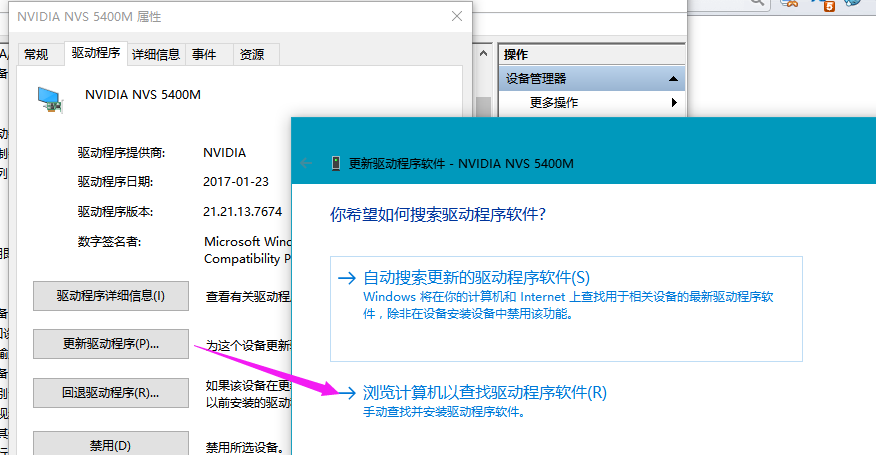Click driver date value 2017-01-23
876x455 pixels.
[236, 182]
